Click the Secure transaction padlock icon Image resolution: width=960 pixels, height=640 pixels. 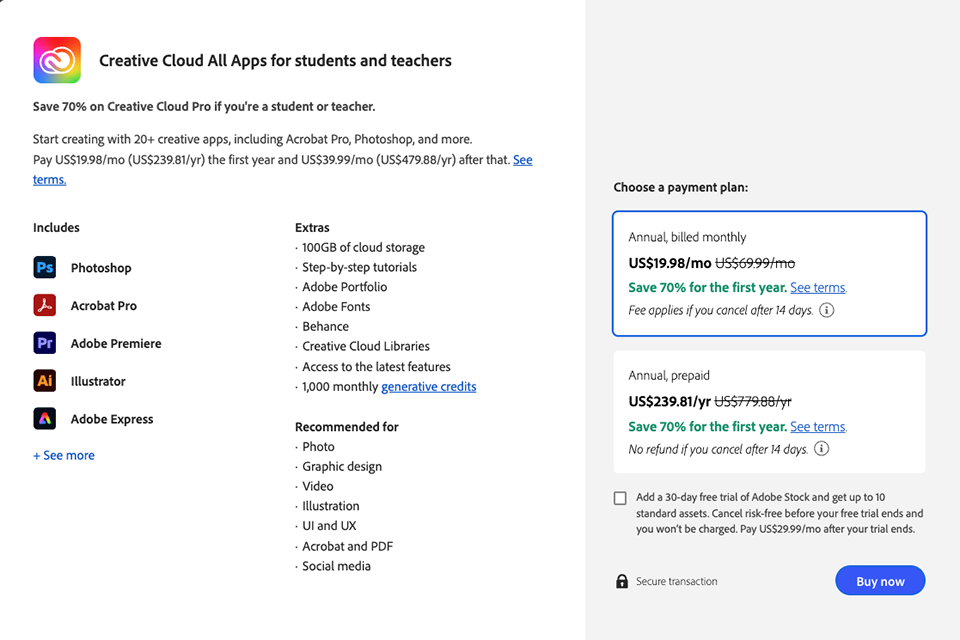tap(621, 581)
